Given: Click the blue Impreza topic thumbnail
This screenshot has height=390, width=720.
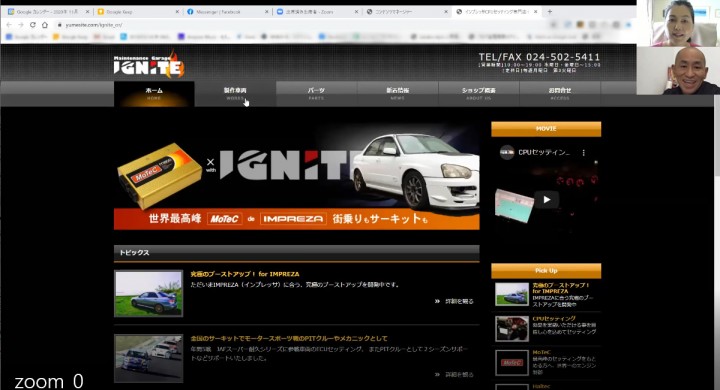Looking at the screenshot, I should [148, 294].
